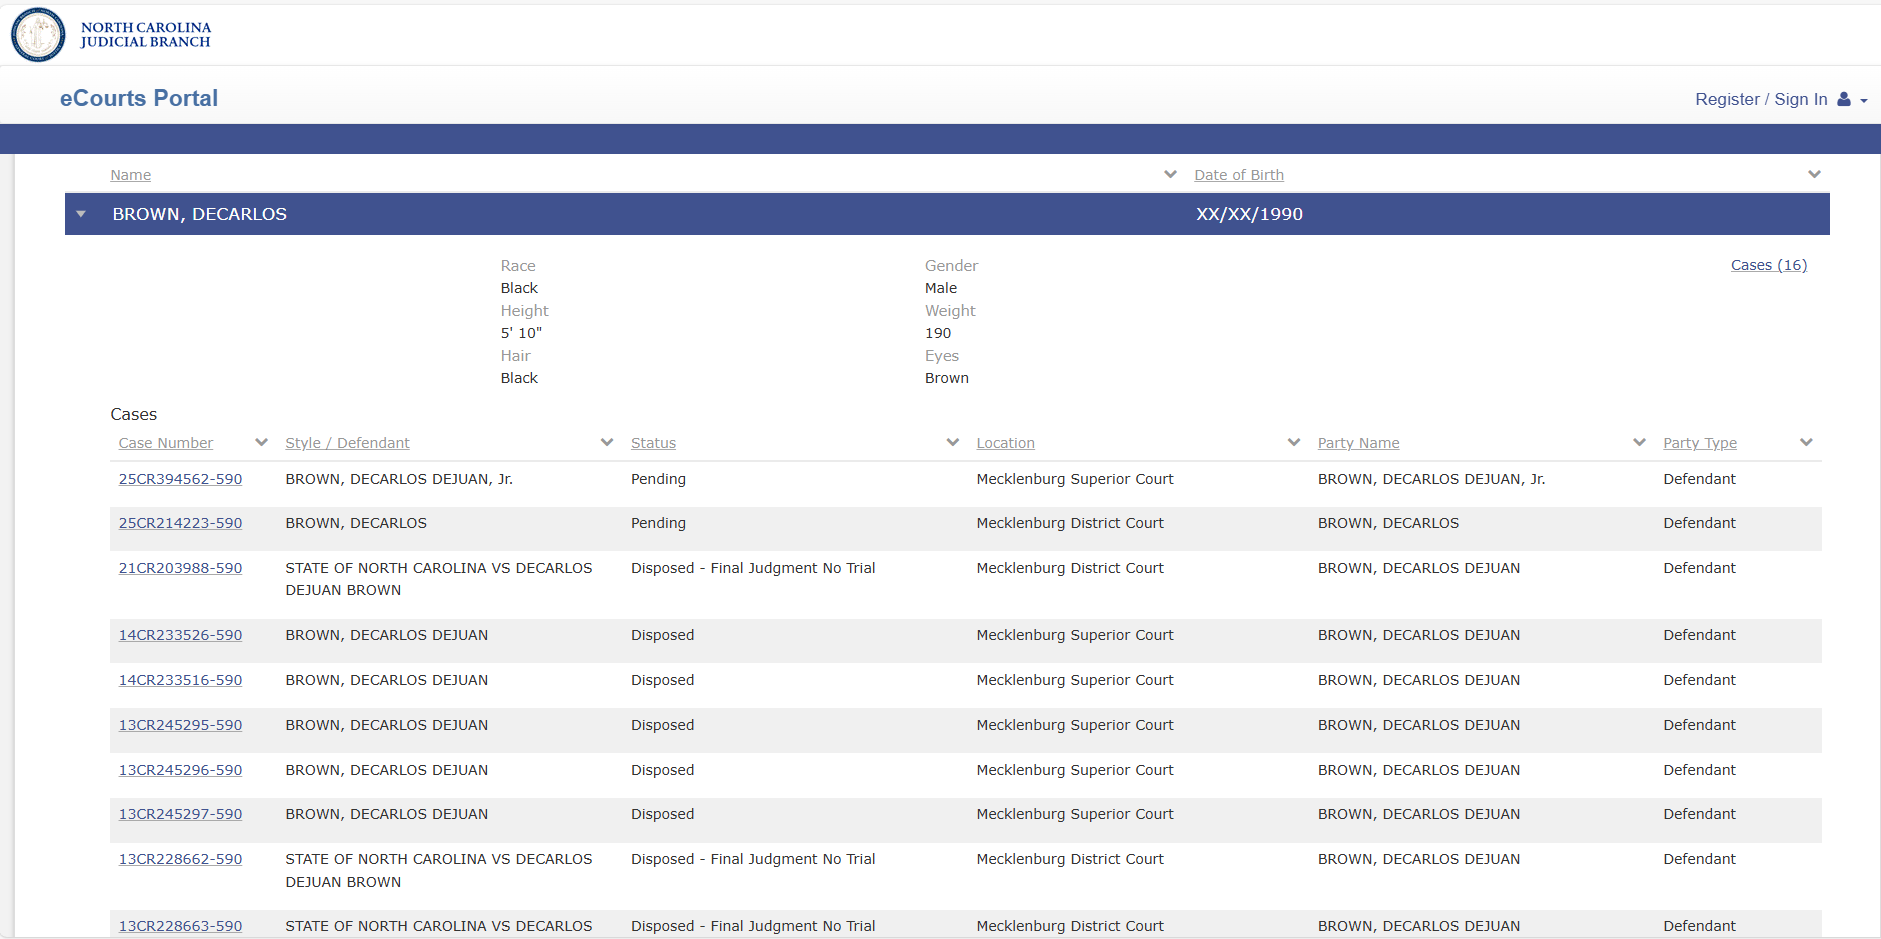Open the Register / Sign In link
Image resolution: width=1881 pixels, height=939 pixels.
(x=1760, y=99)
